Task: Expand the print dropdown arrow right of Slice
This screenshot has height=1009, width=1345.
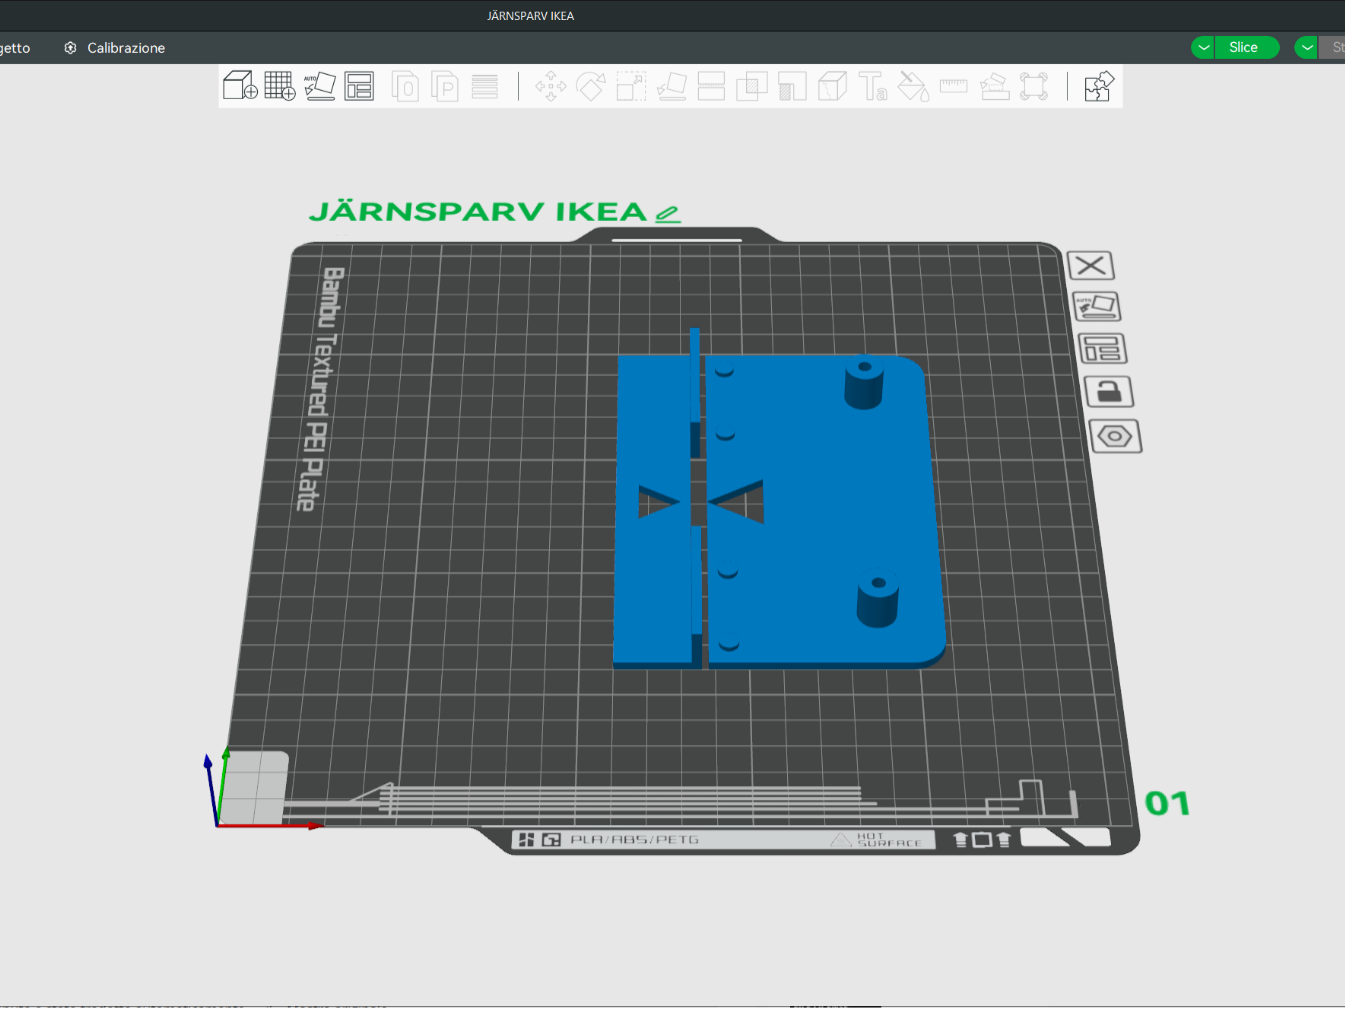Action: 1306,47
